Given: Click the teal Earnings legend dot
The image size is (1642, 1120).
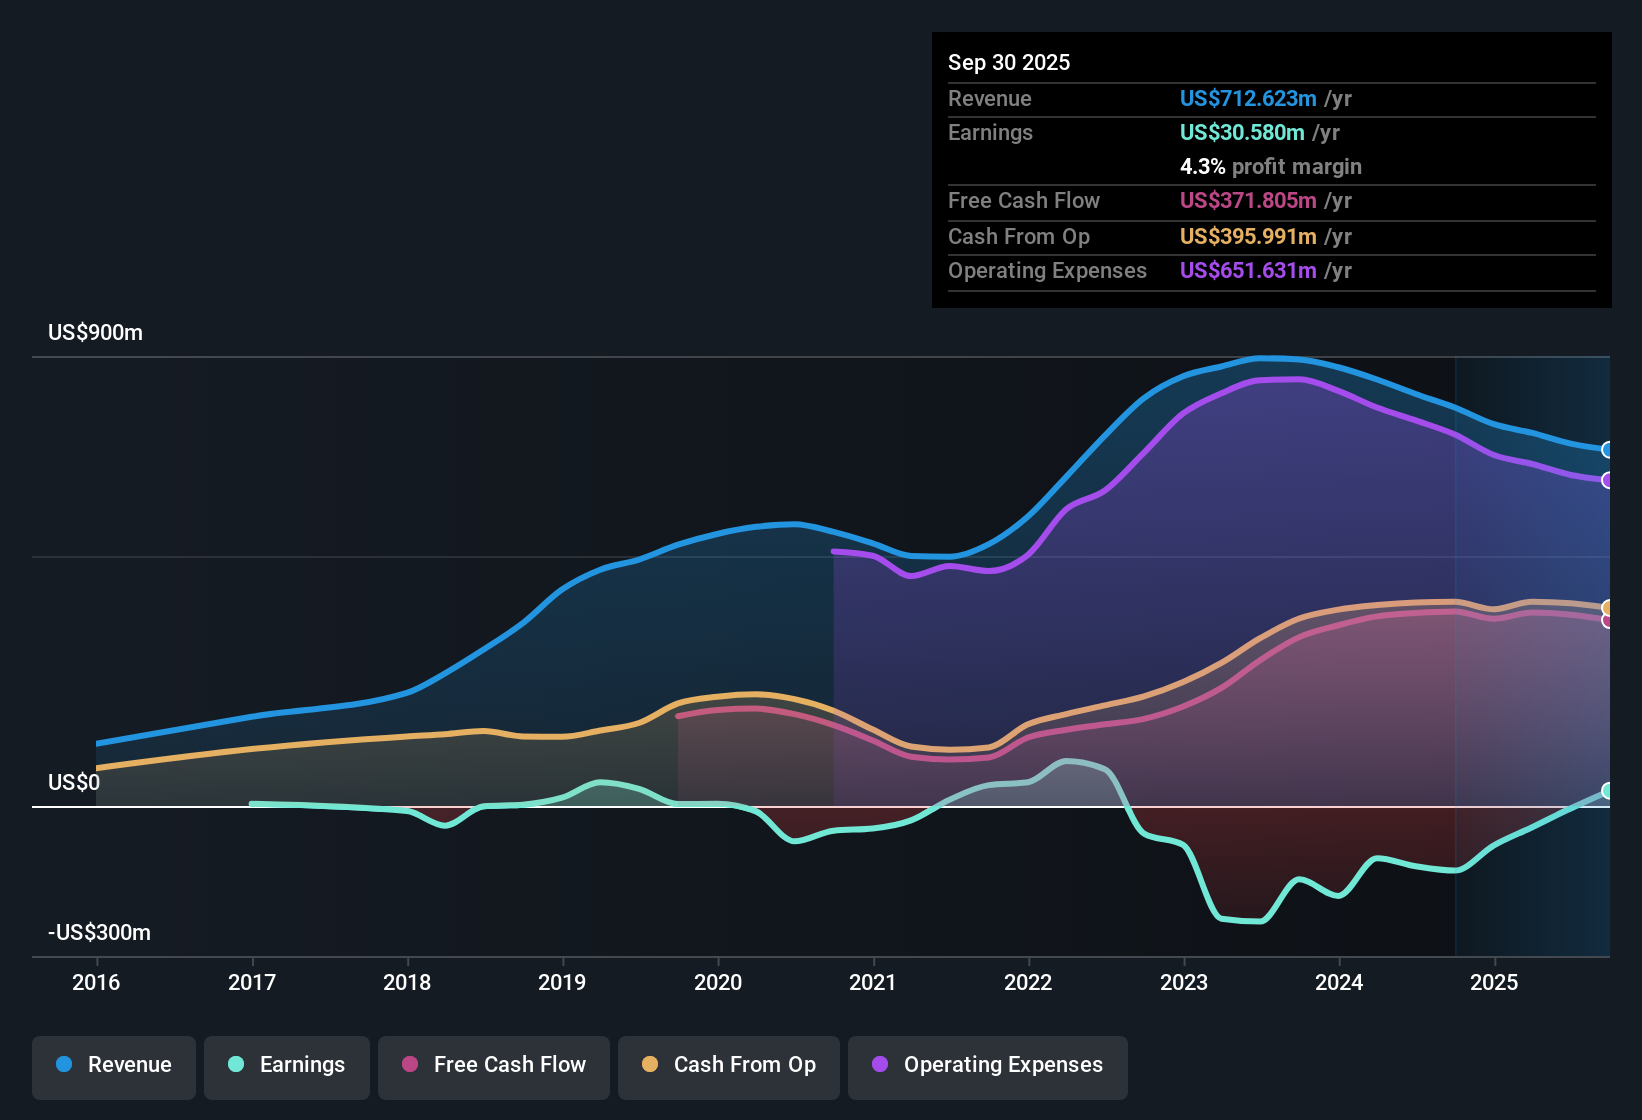Looking at the screenshot, I should coord(236,1064).
